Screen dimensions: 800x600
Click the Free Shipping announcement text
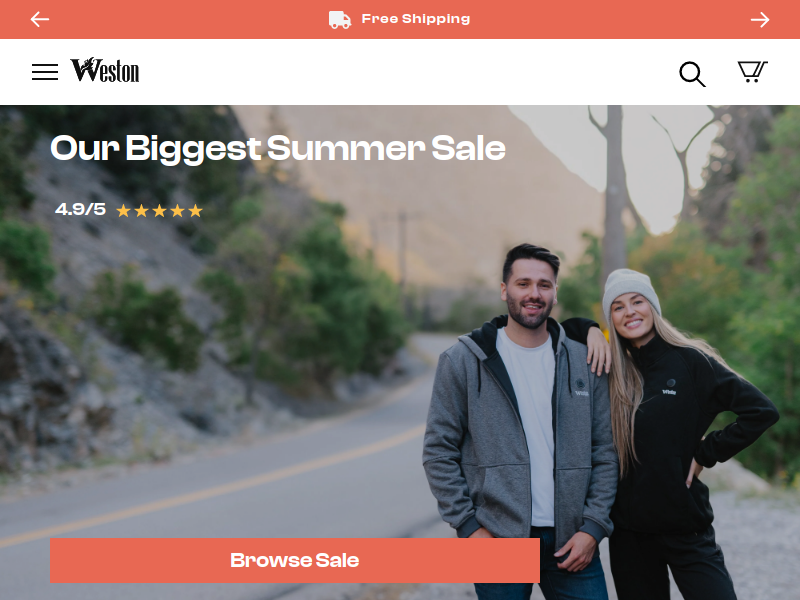click(416, 19)
